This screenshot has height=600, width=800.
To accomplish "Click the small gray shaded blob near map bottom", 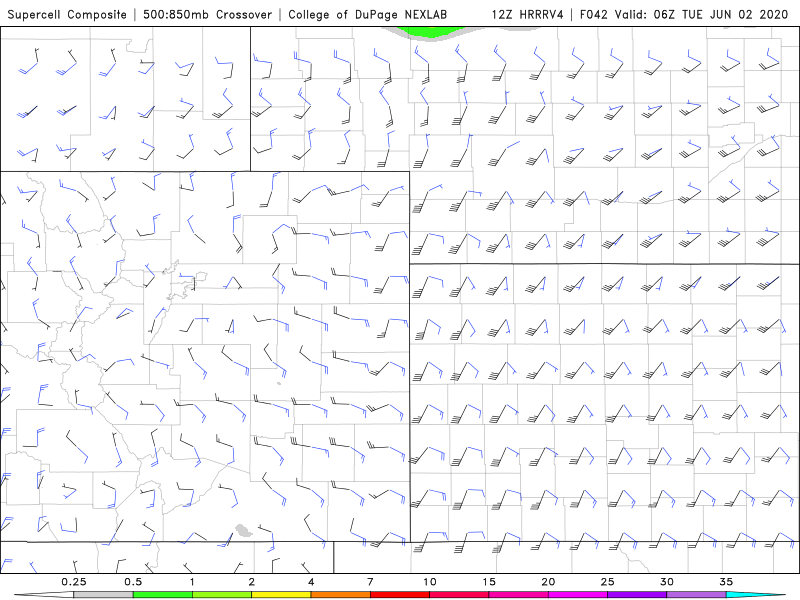I will click(x=243, y=531).
